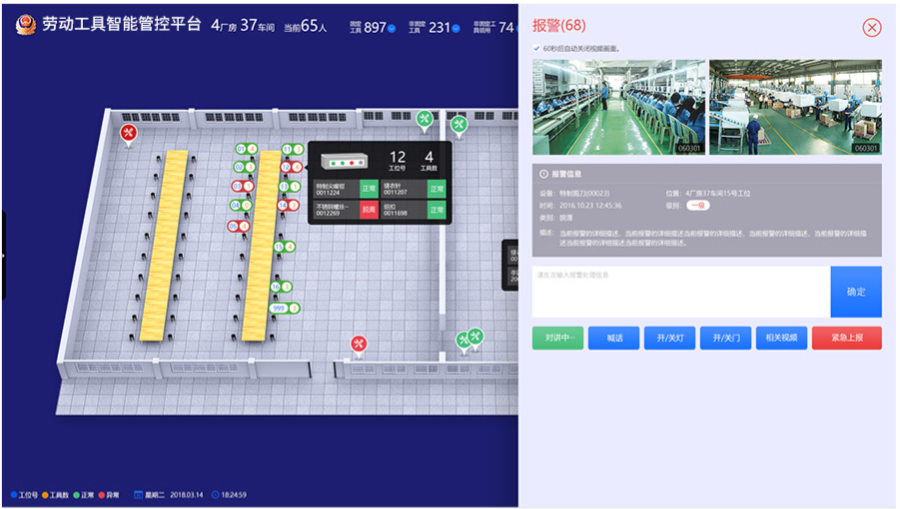The width and height of the screenshot is (900, 509).
Task: Click the 开/关门 door toggle button
Action: tap(726, 338)
